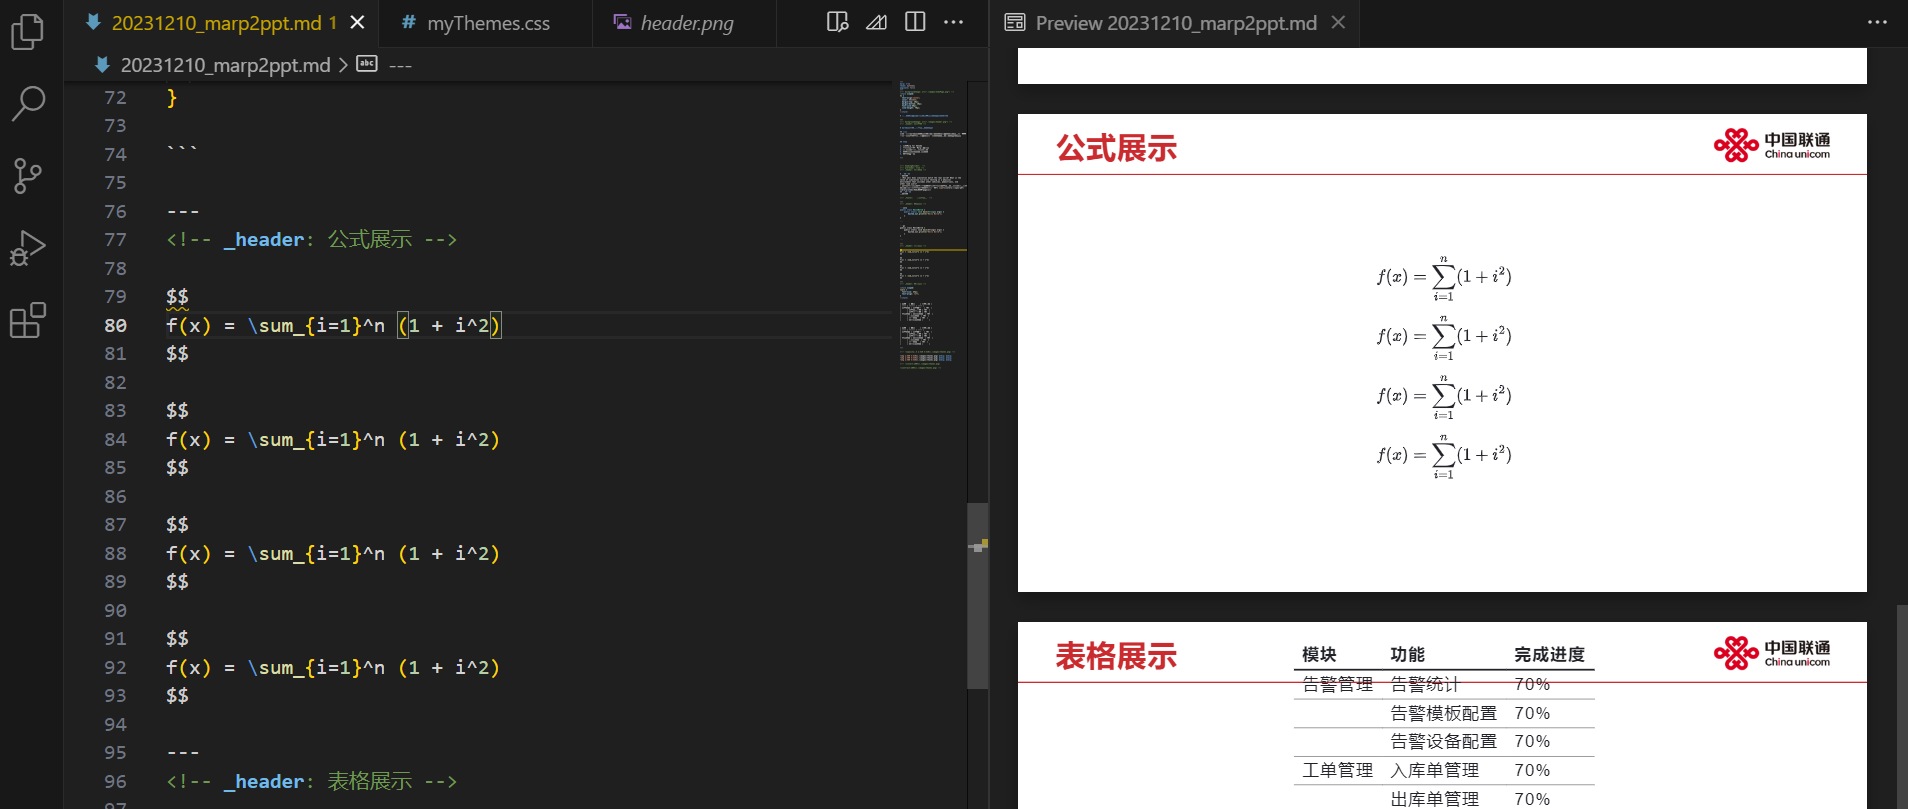1908x809 pixels.
Task: Click the Marp quick pick icon
Action: (x=876, y=22)
